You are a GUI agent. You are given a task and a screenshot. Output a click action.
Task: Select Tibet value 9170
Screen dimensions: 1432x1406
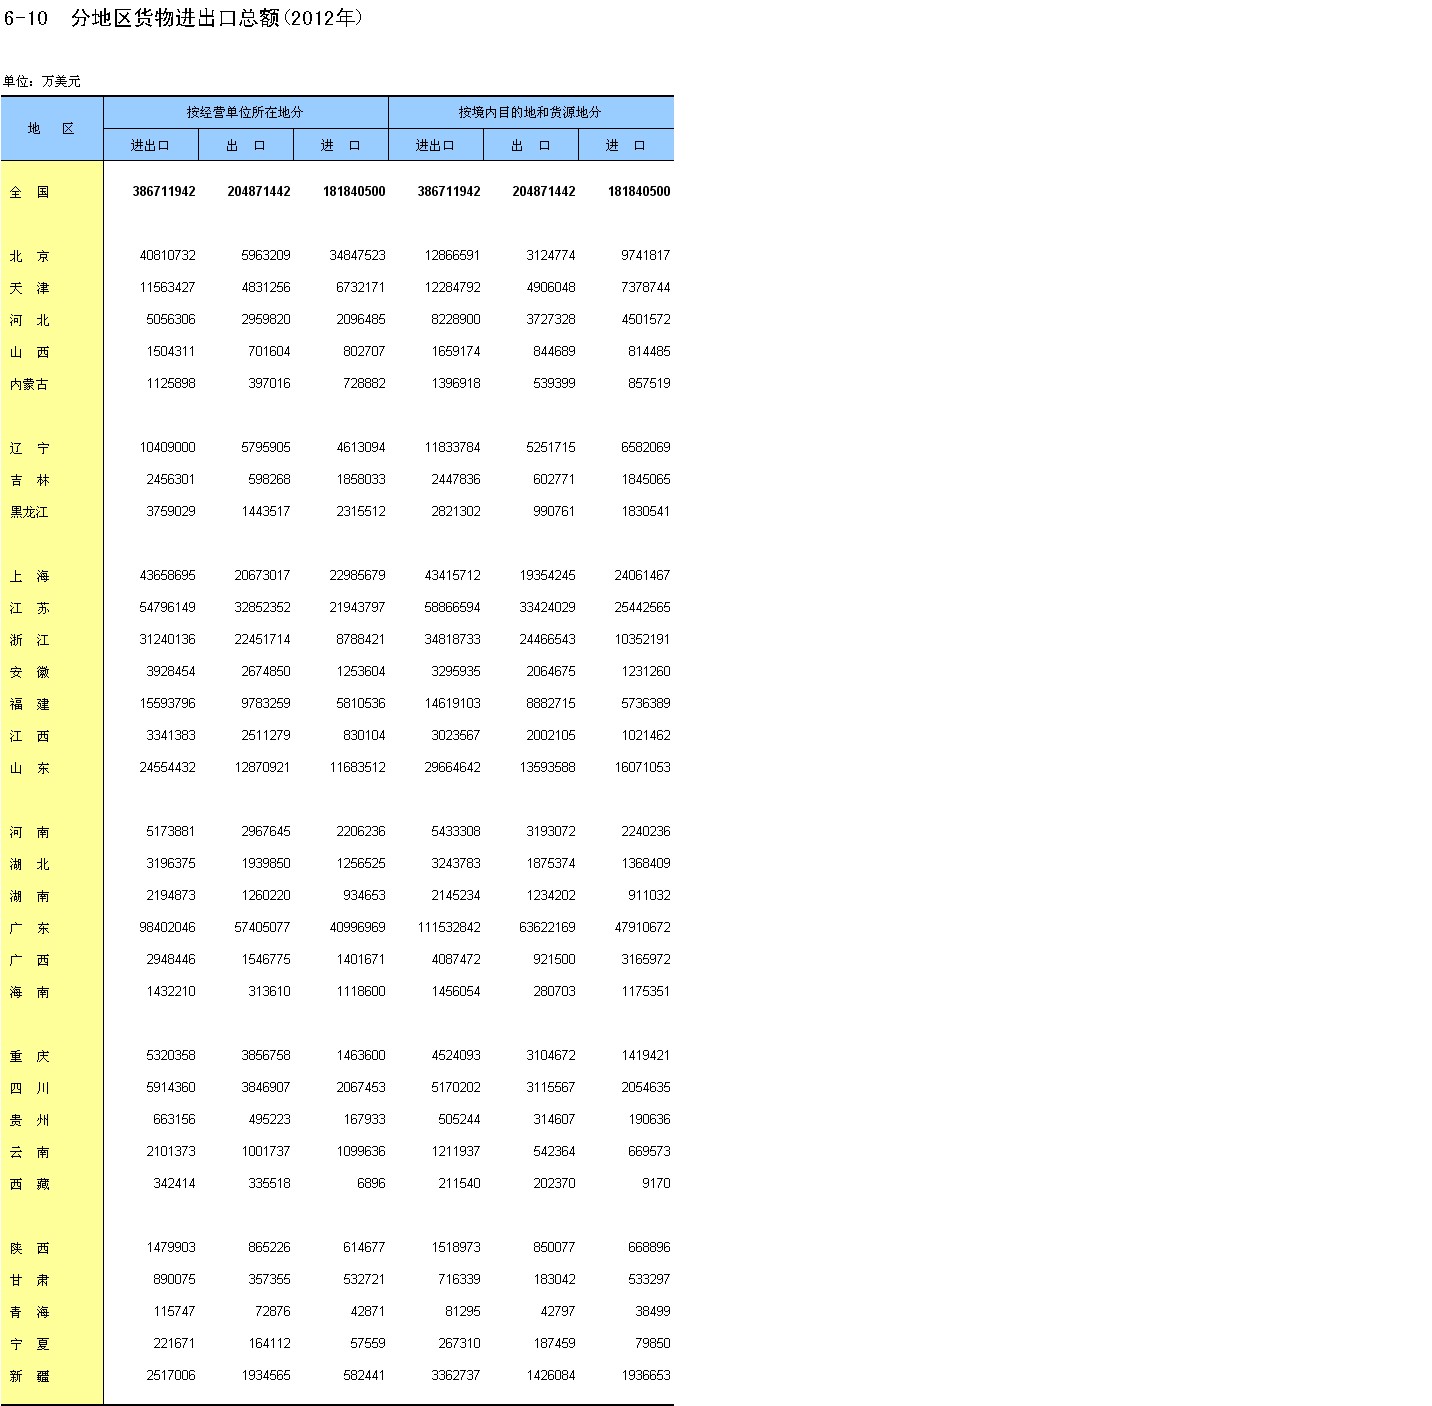coord(656,1183)
